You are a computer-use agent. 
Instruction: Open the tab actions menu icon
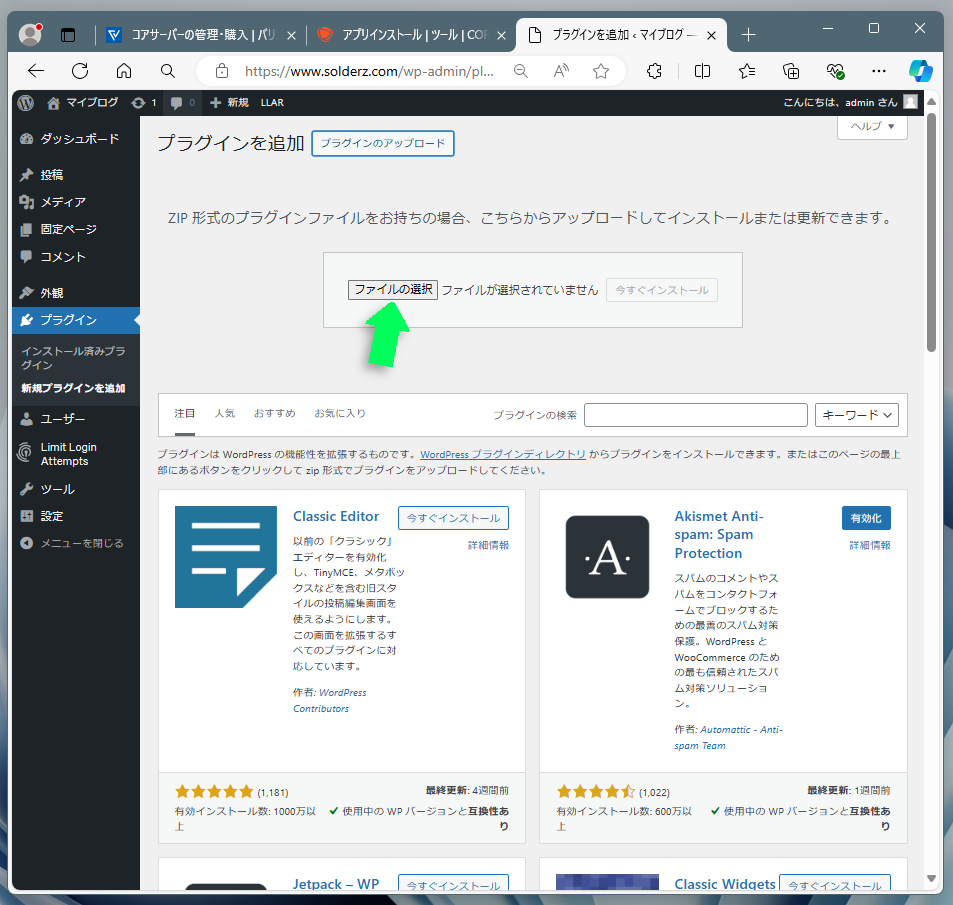click(68, 35)
